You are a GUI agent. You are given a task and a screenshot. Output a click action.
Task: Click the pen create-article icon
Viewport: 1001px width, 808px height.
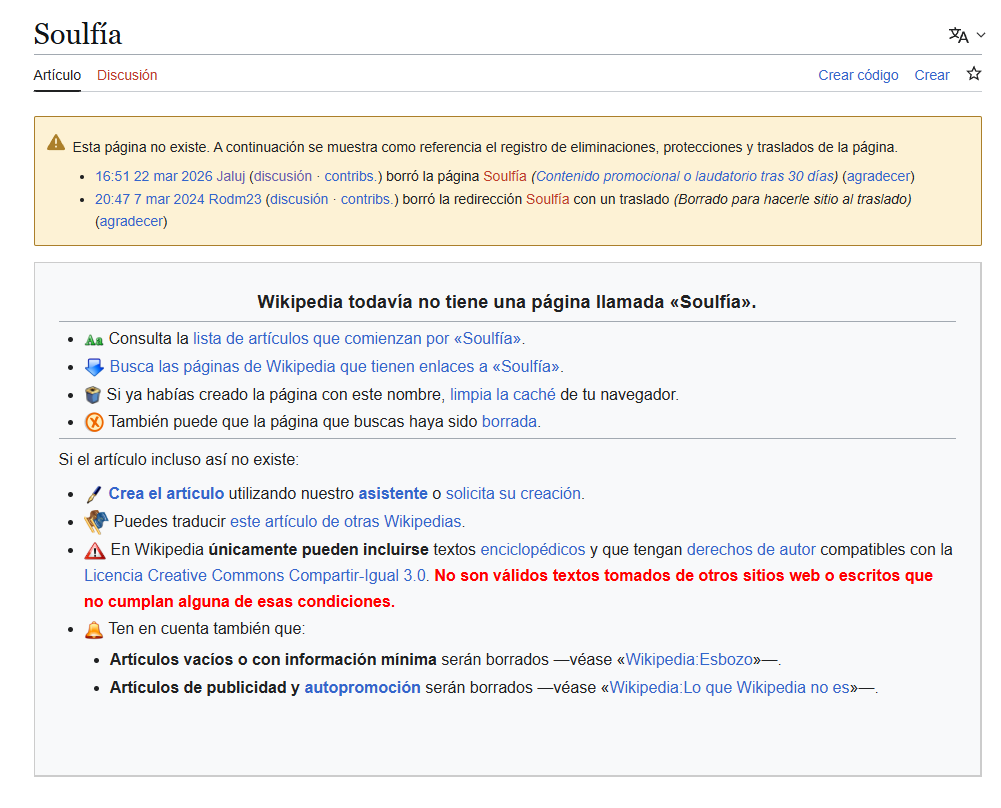94,494
